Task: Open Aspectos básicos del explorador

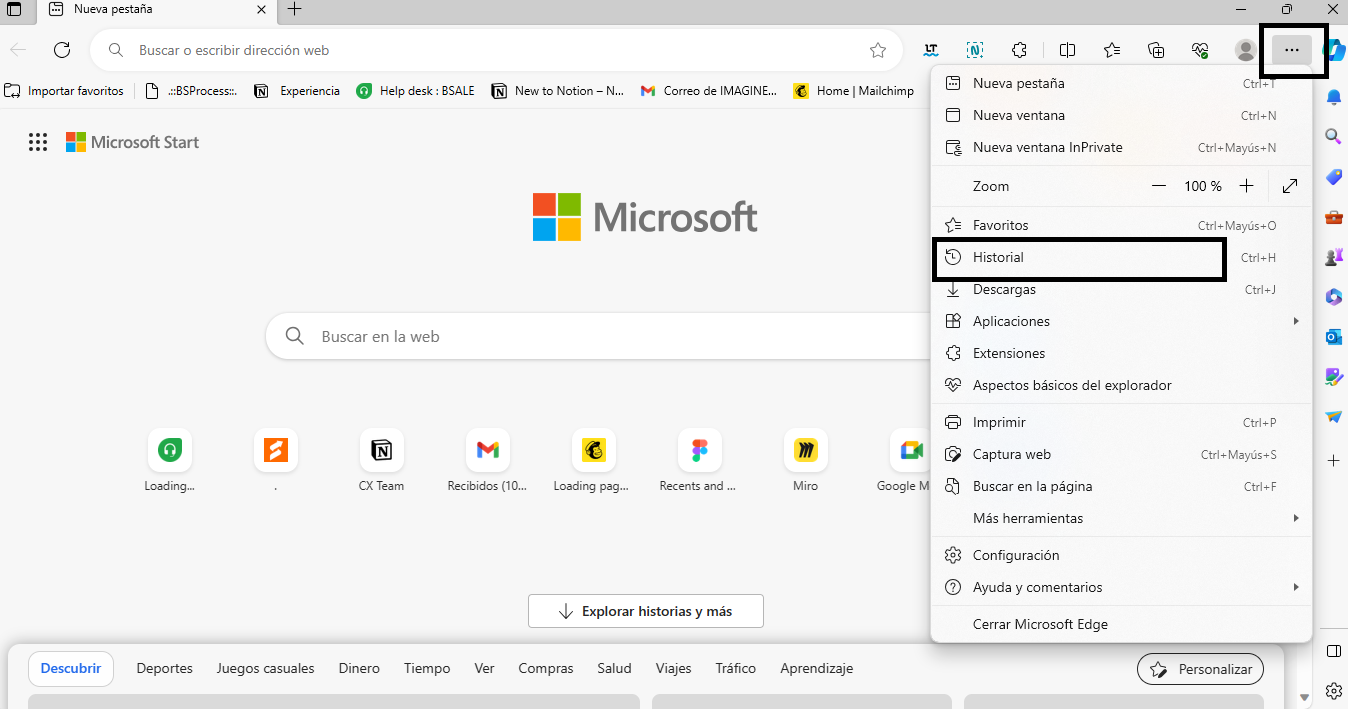Action: point(1121,385)
